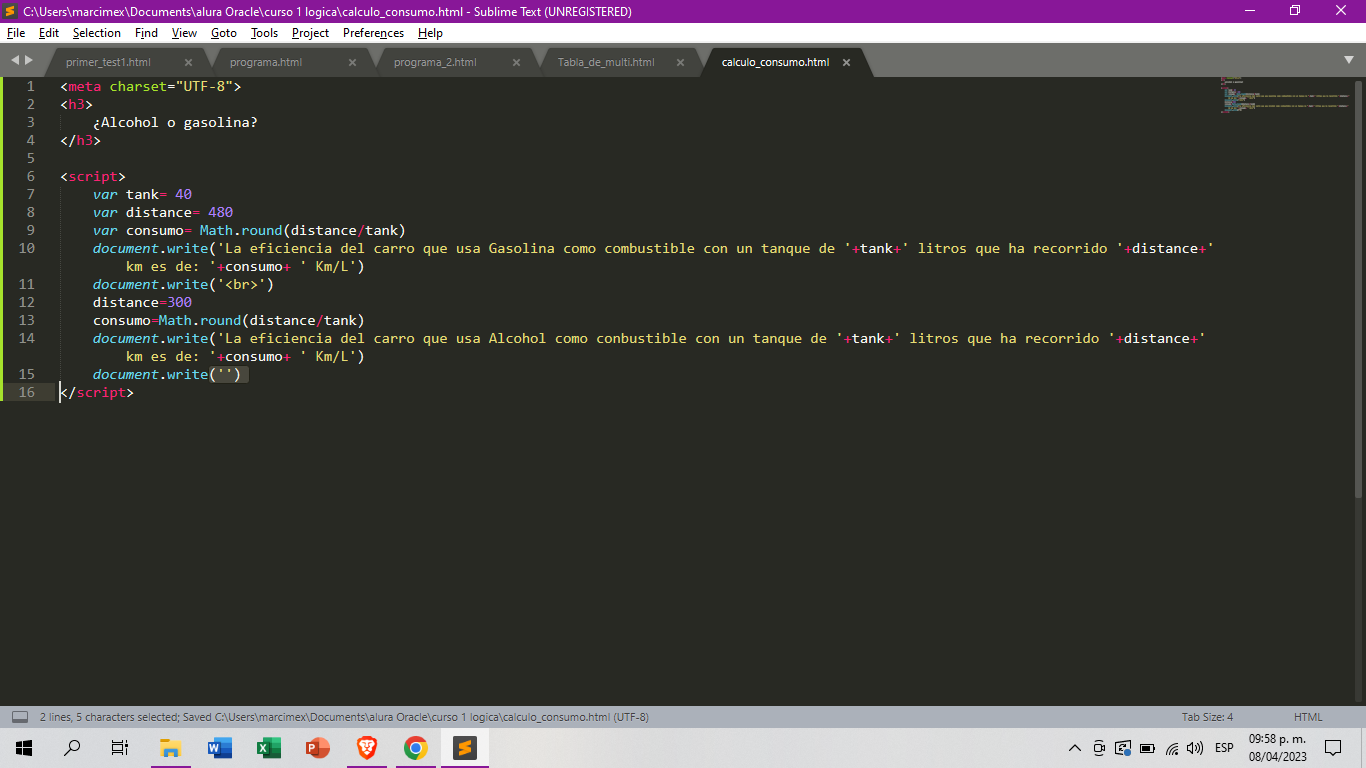Screen dimensions: 1366x768
Task: Close the primer_test1.html tab
Action: click(x=188, y=62)
